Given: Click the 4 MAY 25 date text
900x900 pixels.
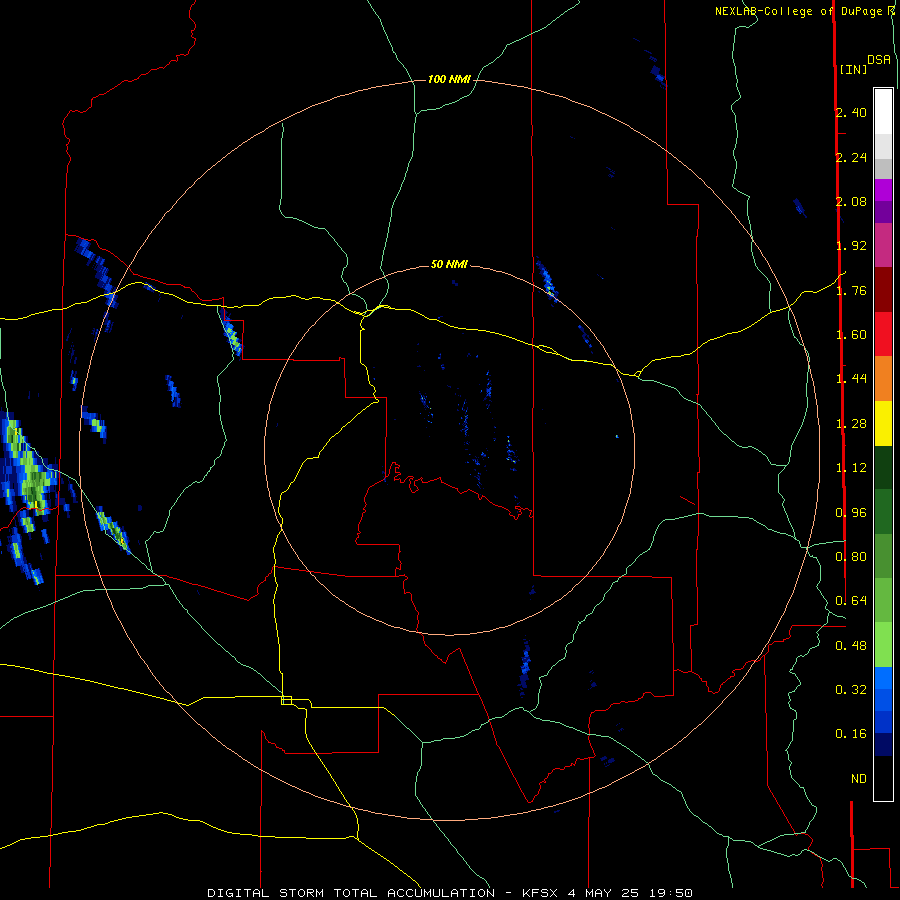Looking at the screenshot, I should [x=604, y=893].
